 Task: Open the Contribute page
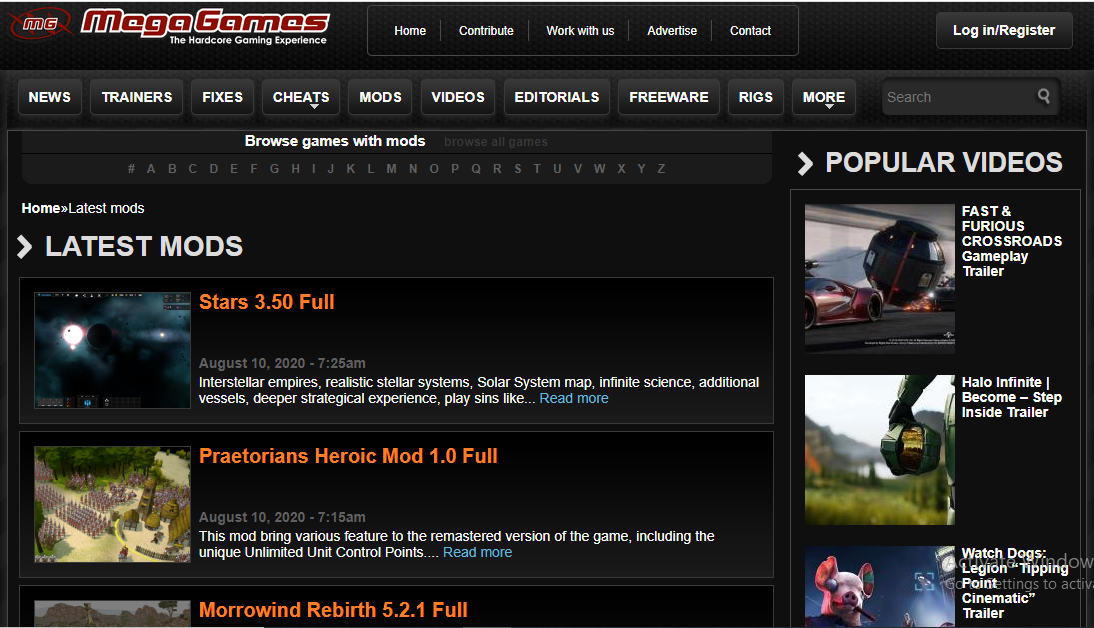click(486, 31)
